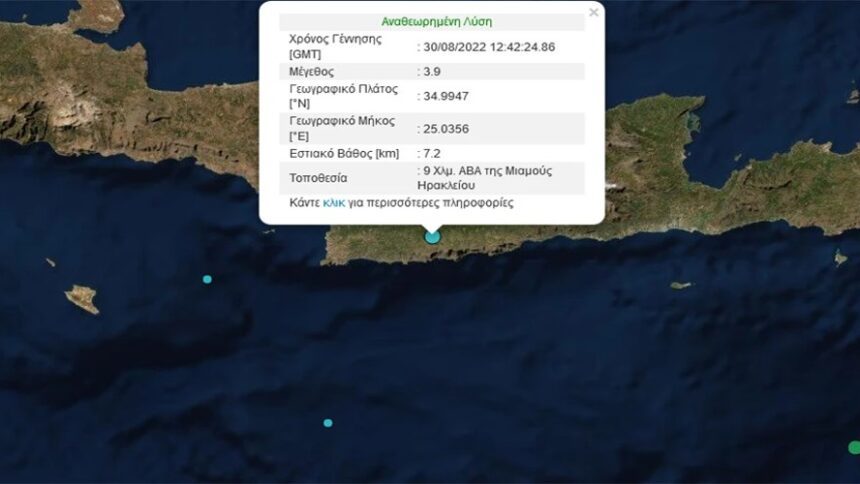Click the small islet northwest of Gavdos
The image size is (860, 484).
click(50, 262)
